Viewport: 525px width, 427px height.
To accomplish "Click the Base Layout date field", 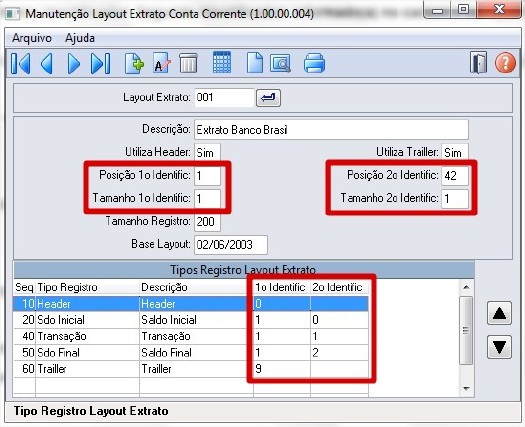I will pos(231,245).
